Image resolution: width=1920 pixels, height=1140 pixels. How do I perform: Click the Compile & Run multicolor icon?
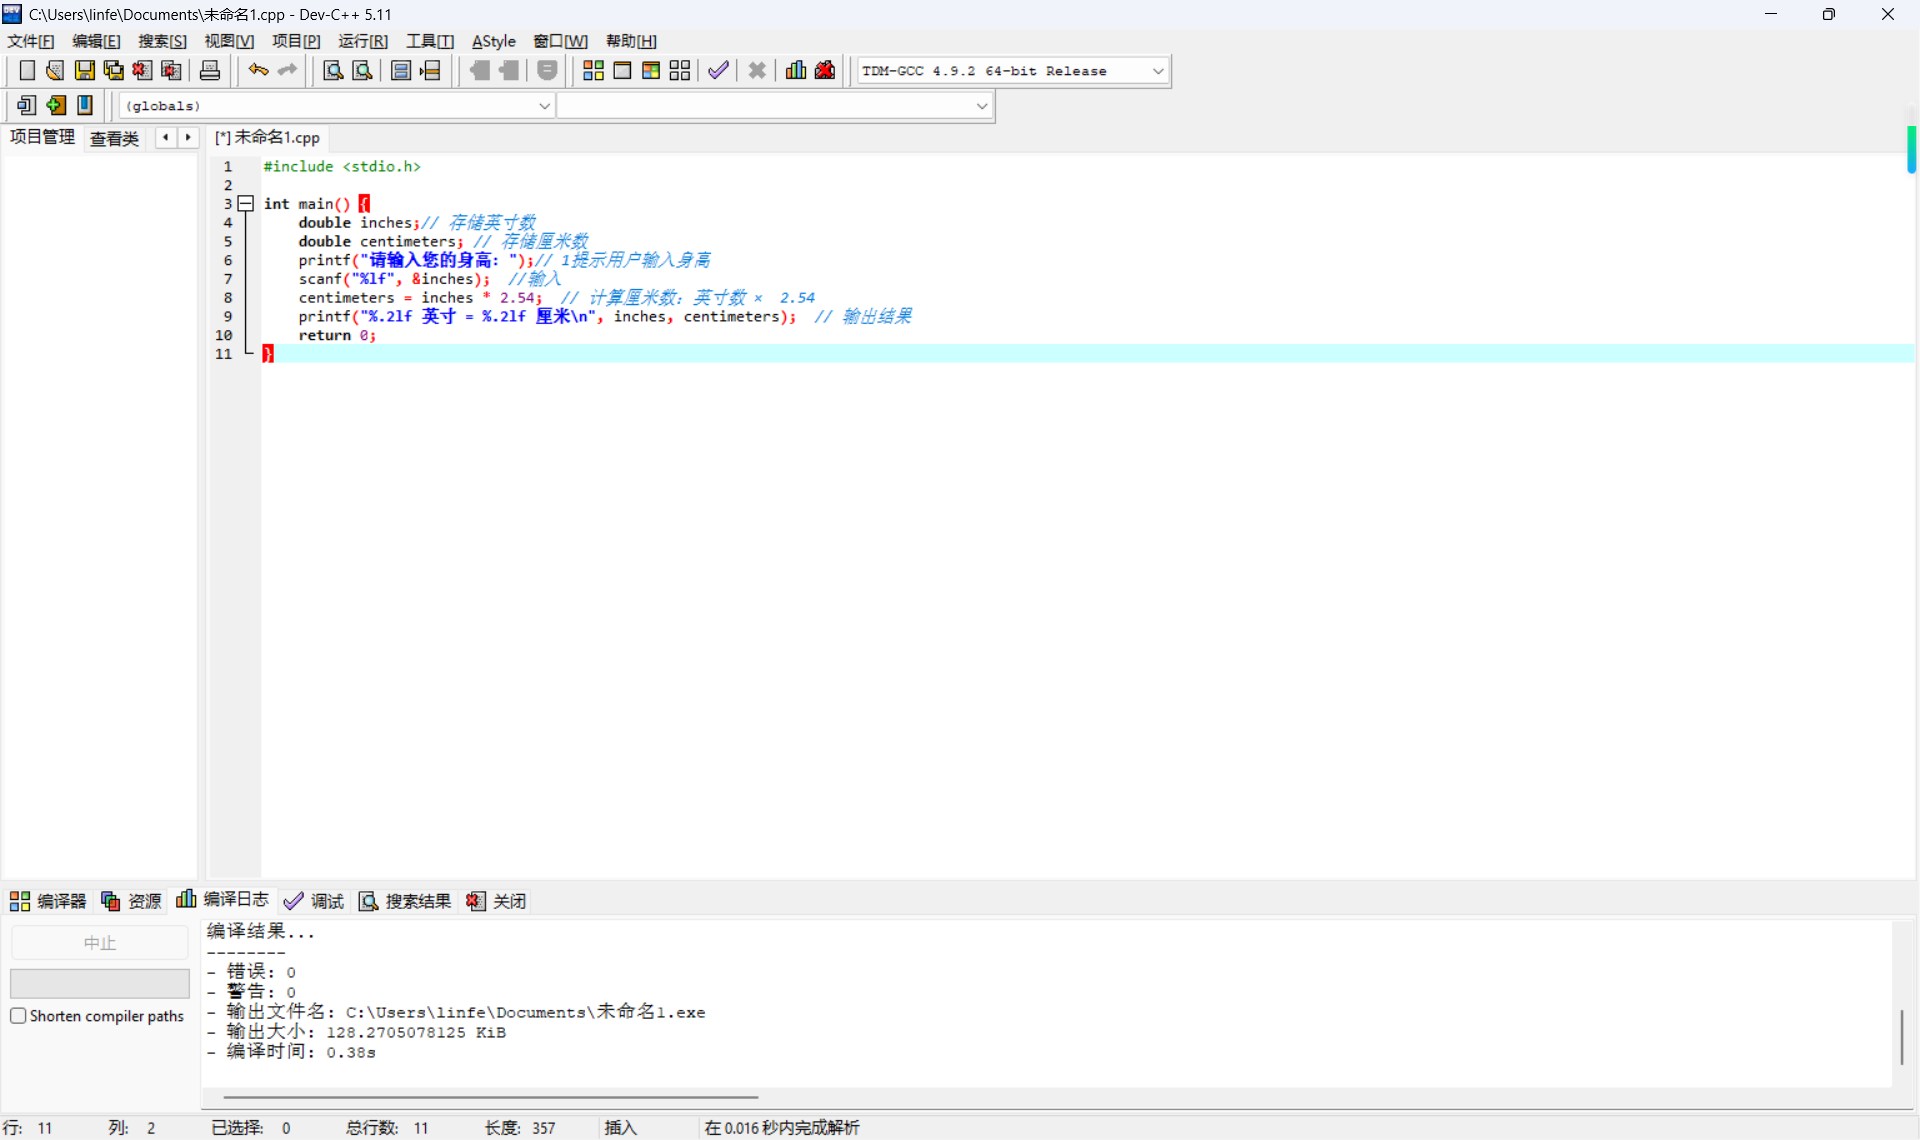click(x=651, y=70)
